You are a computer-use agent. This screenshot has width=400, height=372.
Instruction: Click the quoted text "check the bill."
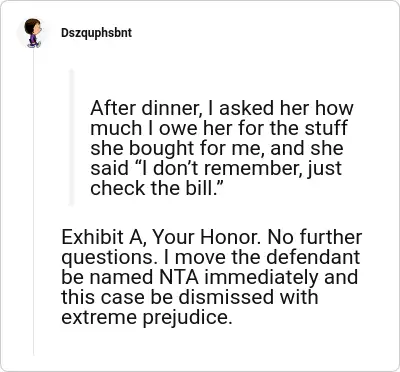tap(156, 188)
